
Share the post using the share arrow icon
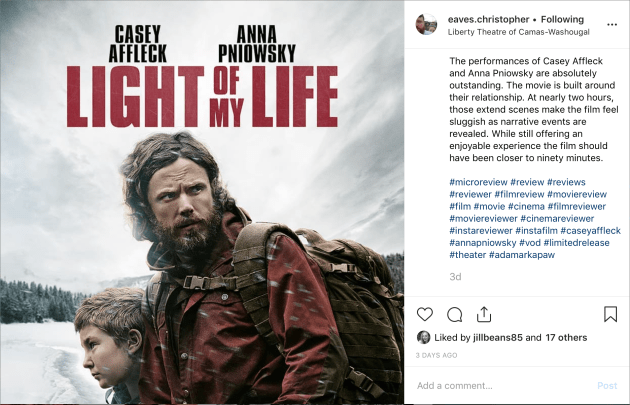coord(484,314)
